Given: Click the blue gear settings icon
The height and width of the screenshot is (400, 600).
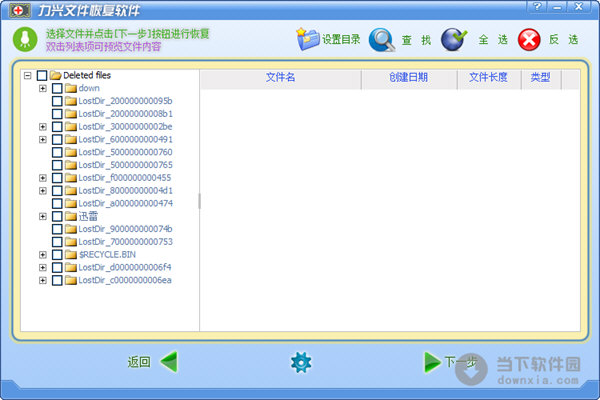Looking at the screenshot, I should tap(301, 362).
